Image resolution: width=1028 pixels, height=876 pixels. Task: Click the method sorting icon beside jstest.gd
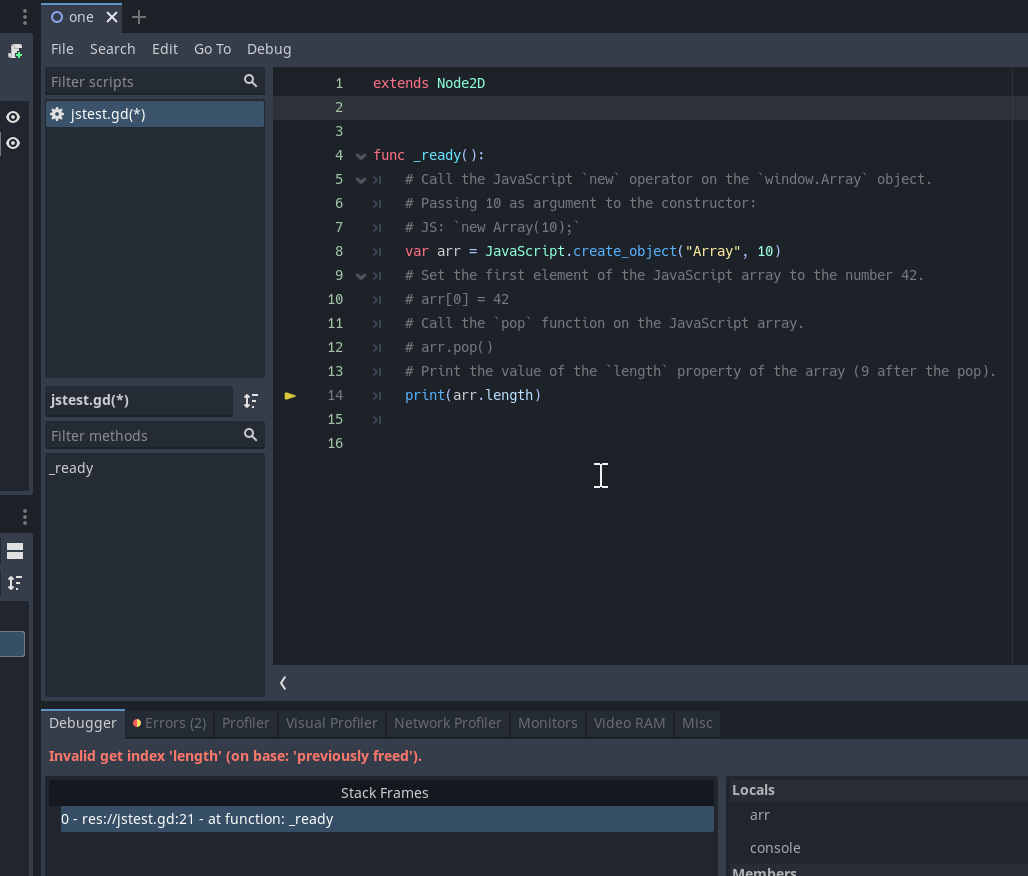pyautogui.click(x=251, y=400)
